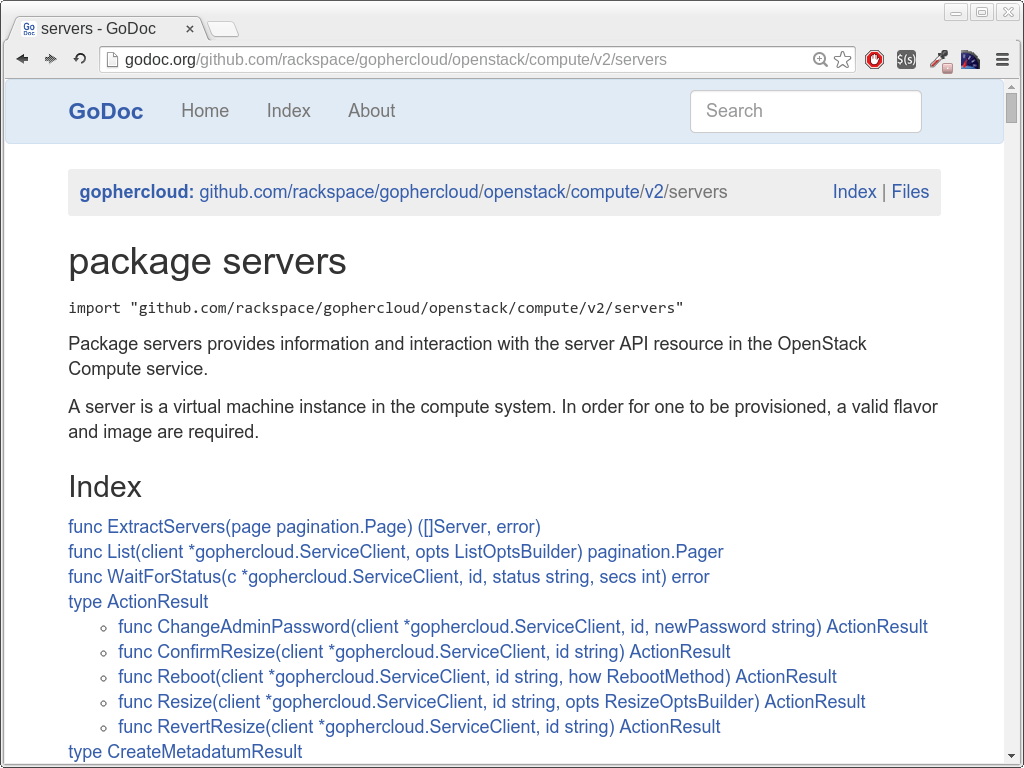The image size is (1024, 768).
Task: Open type CreateMetadatumResult entry
Action: tap(185, 752)
